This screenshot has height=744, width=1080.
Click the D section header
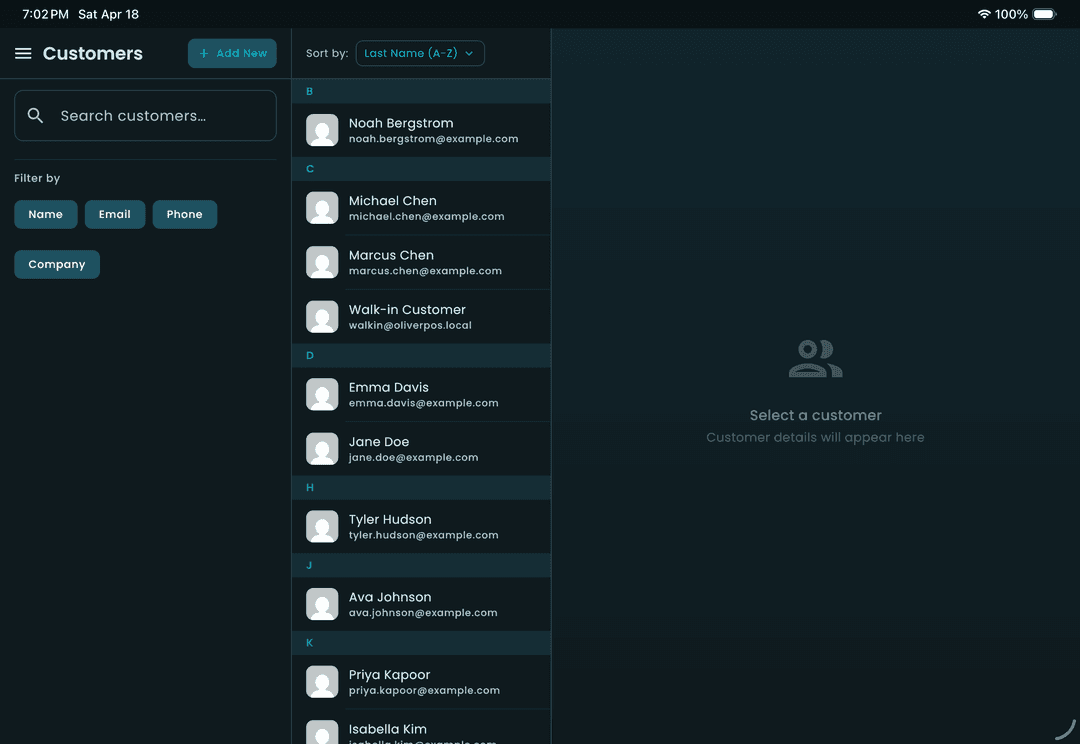coord(422,355)
